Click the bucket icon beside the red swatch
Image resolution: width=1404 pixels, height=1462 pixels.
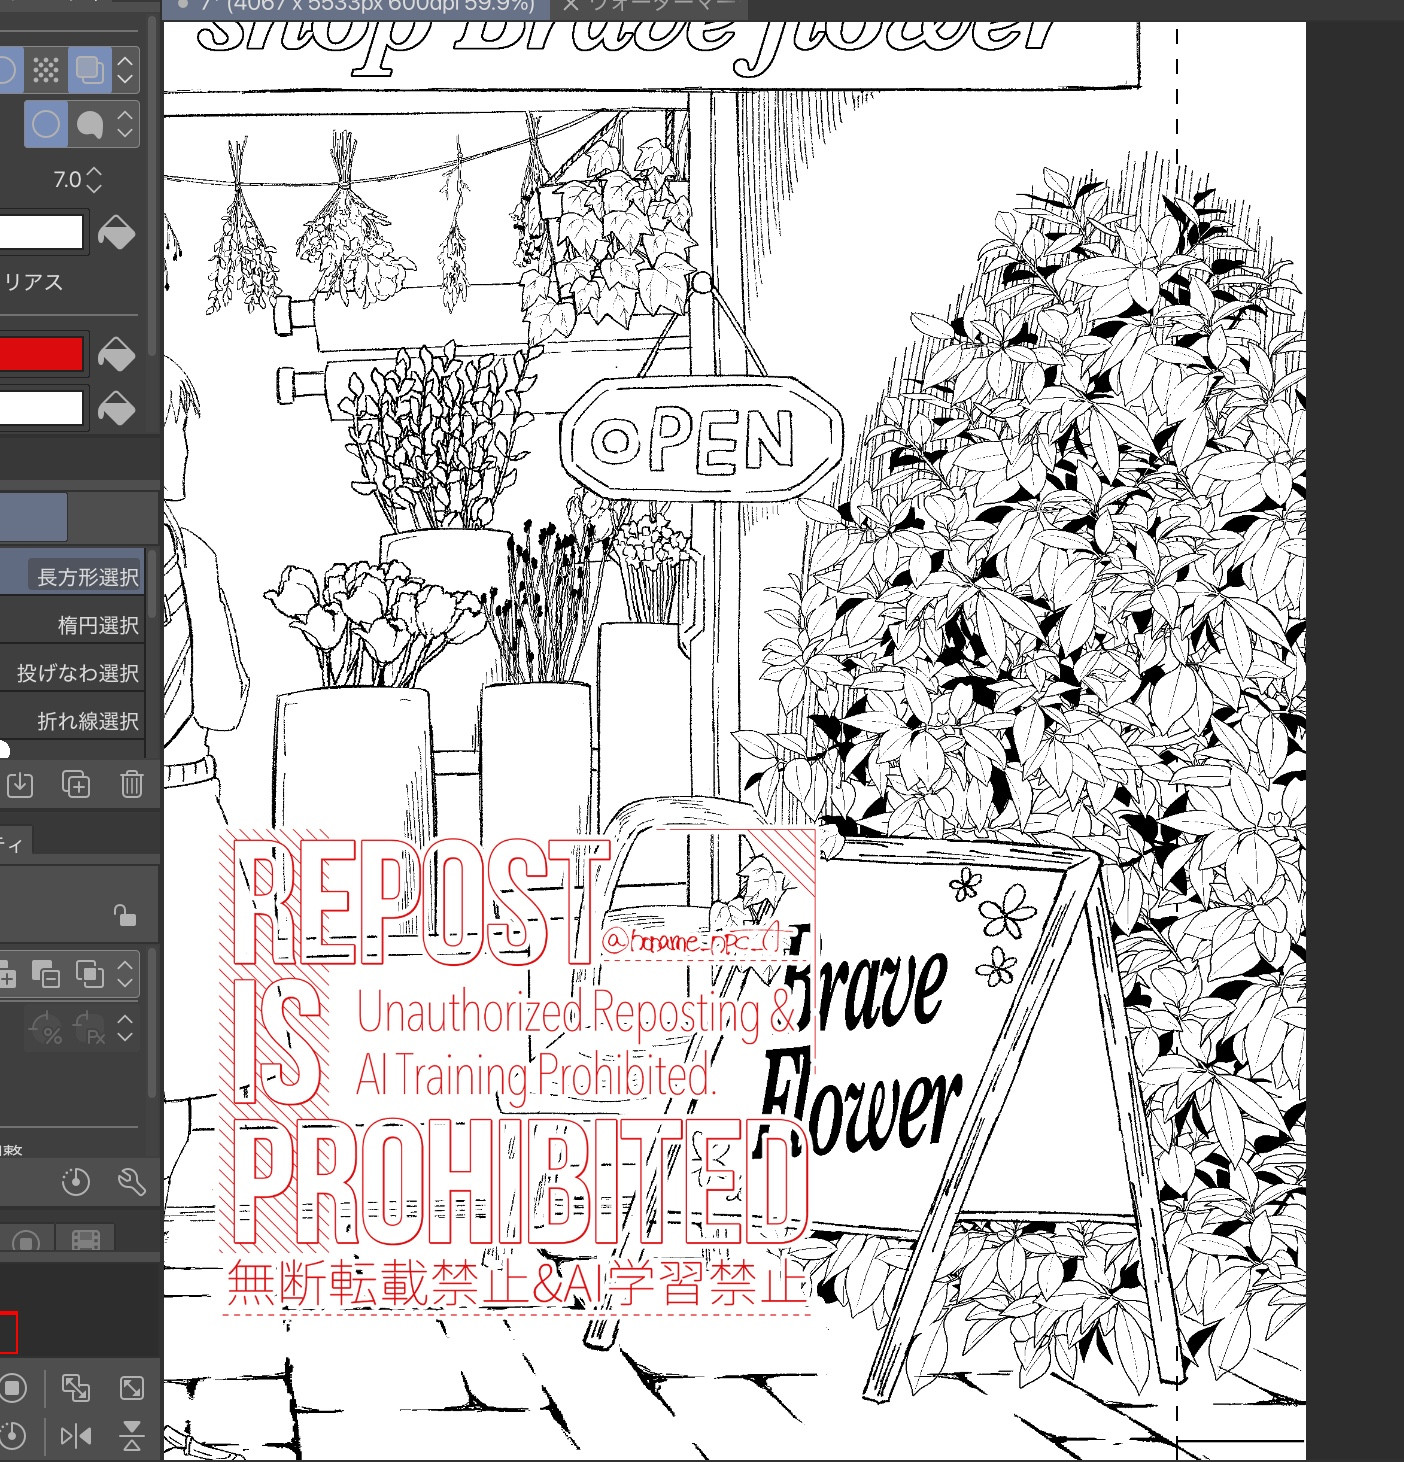(116, 355)
